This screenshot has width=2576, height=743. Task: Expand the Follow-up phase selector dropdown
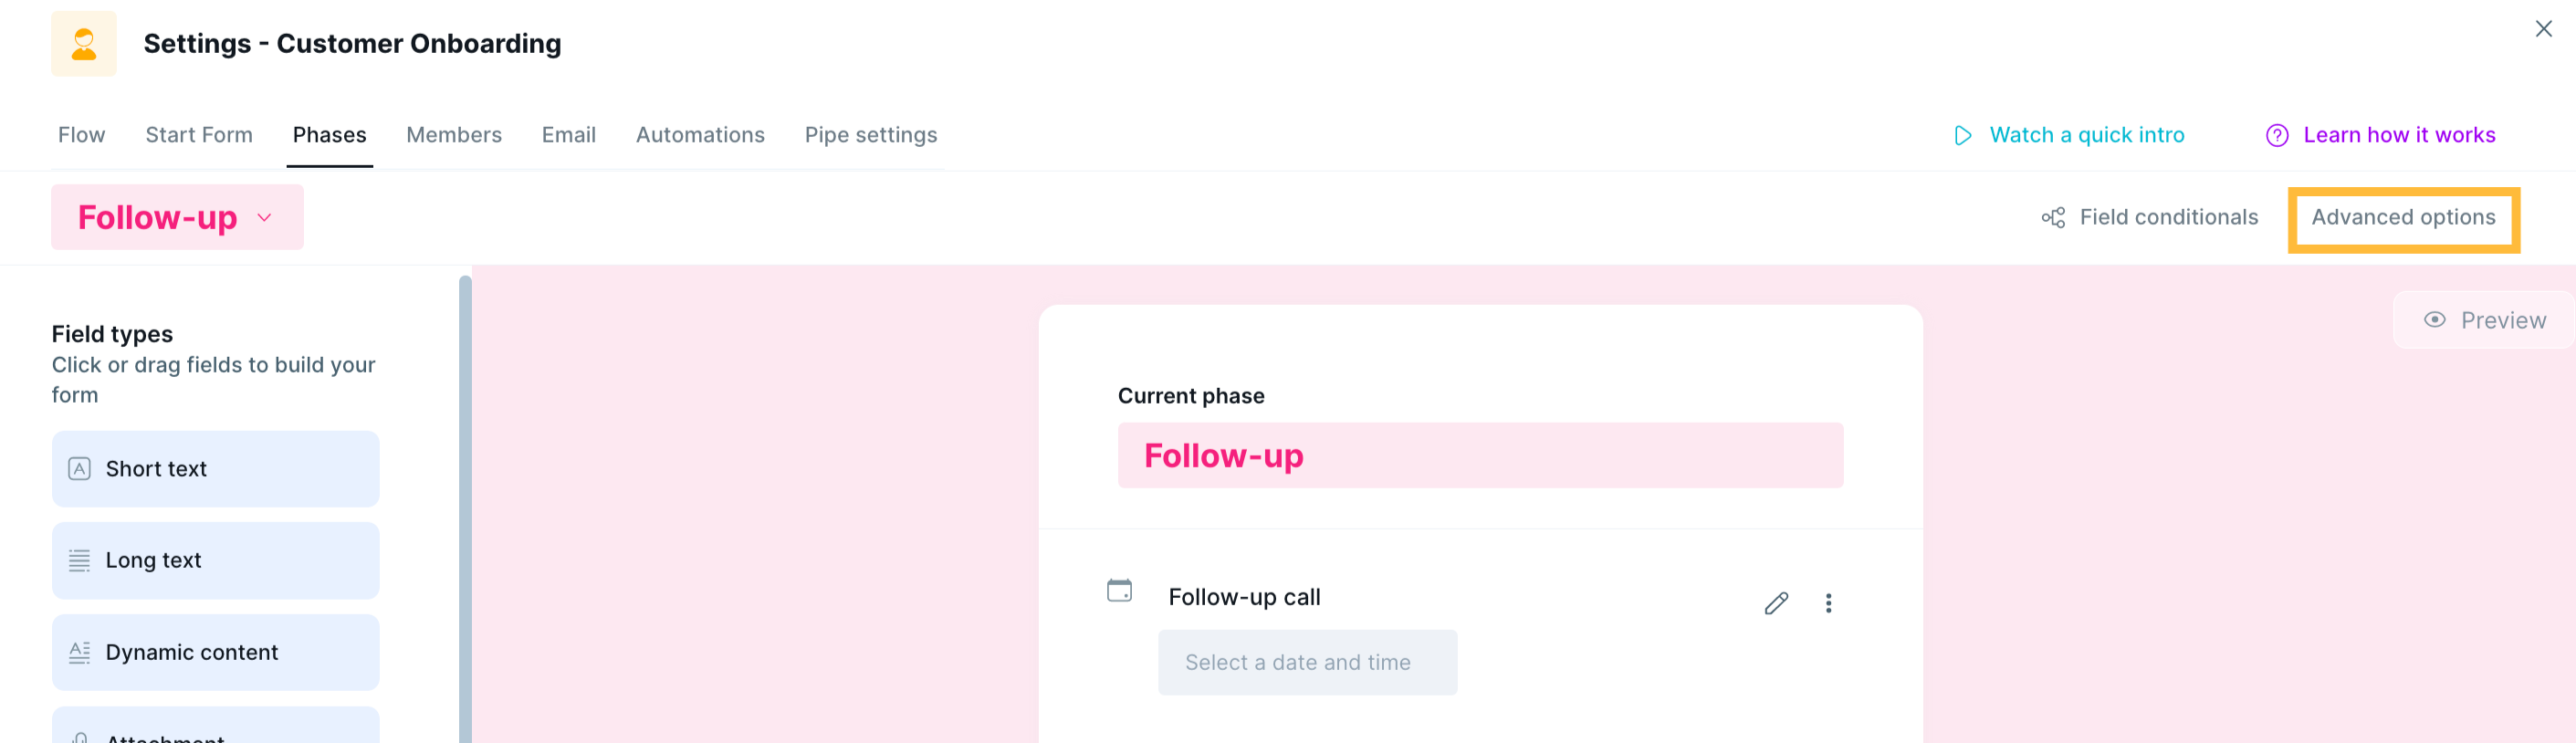(177, 217)
